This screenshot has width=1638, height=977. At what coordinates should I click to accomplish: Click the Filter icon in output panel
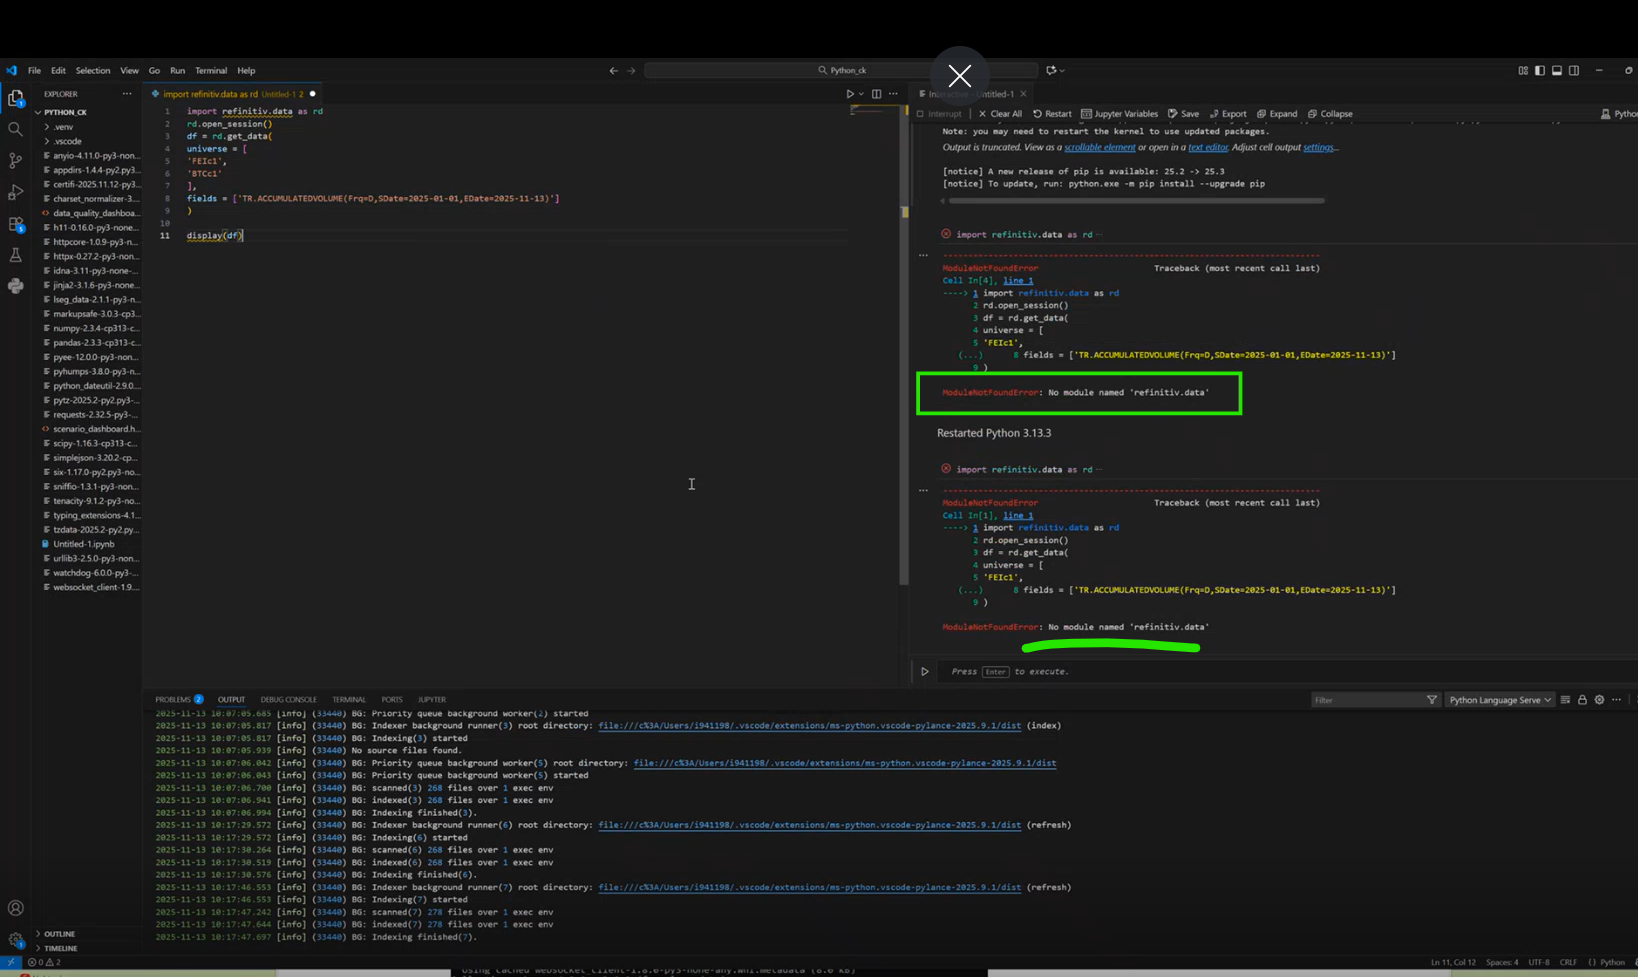1432,699
